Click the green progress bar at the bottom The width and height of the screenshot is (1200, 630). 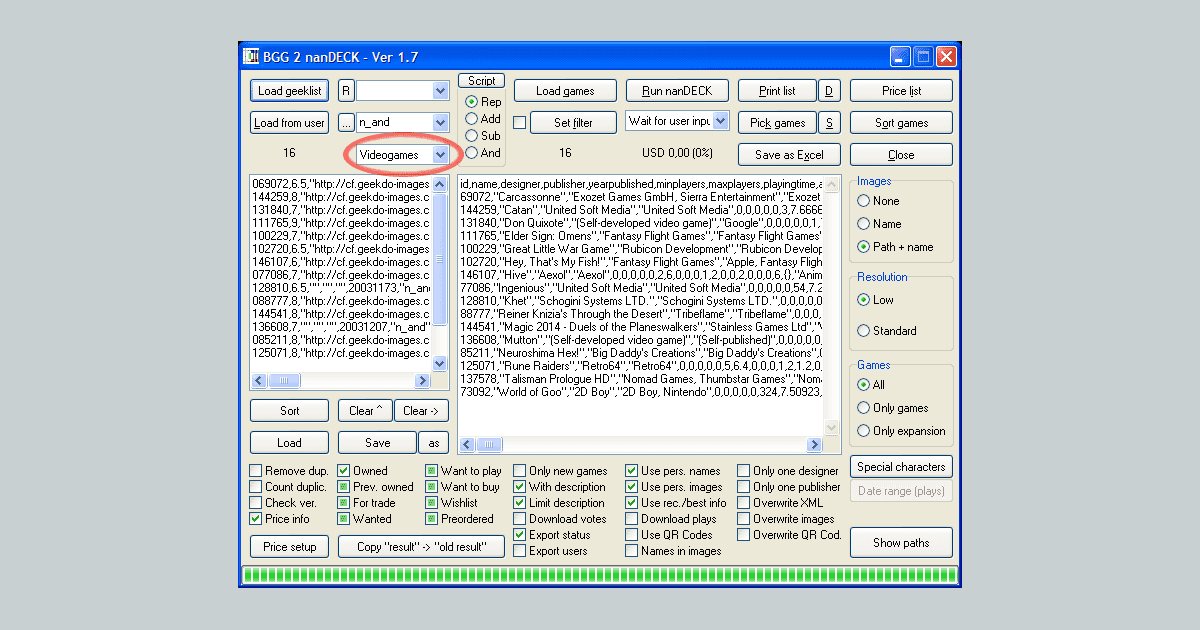598,576
